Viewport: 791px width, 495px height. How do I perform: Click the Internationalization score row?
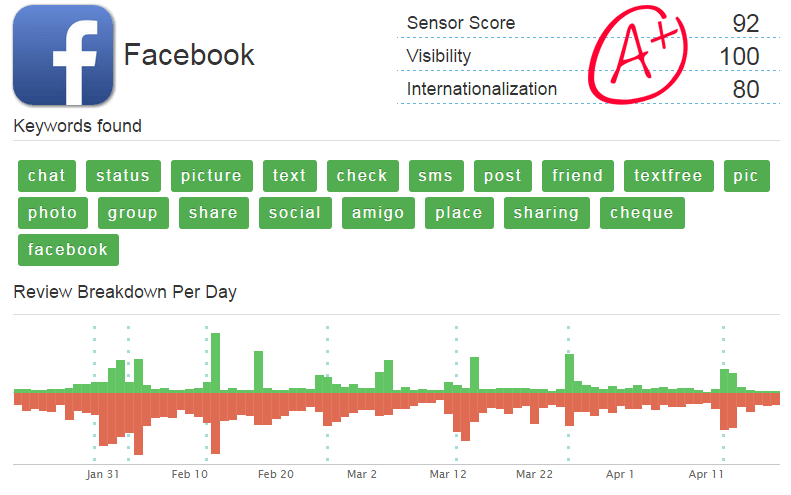(x=585, y=89)
